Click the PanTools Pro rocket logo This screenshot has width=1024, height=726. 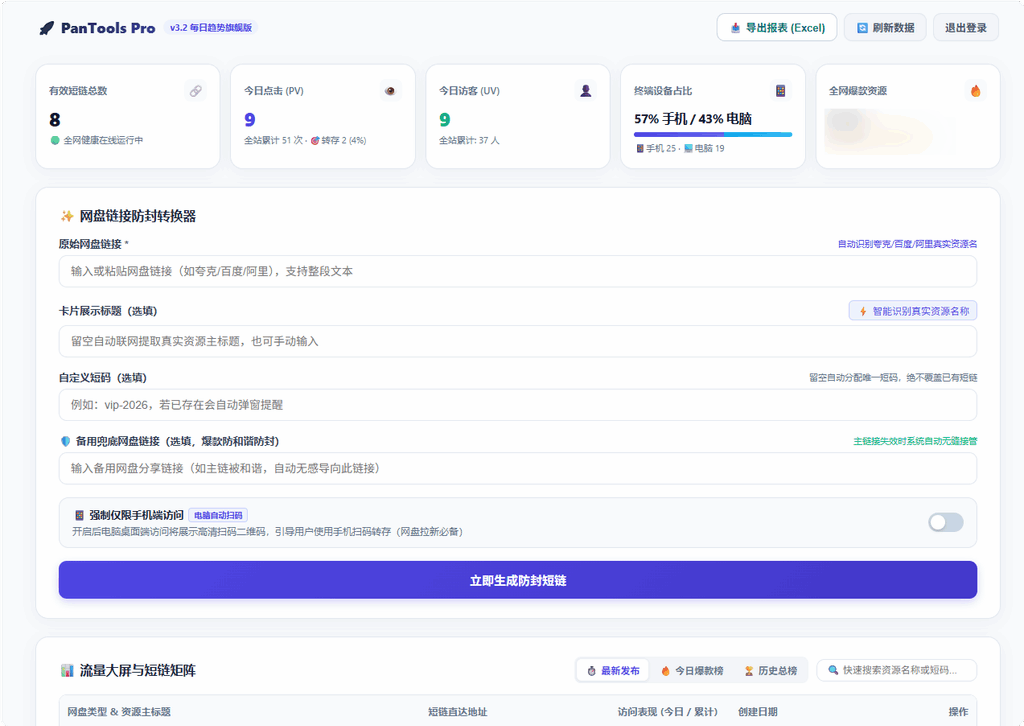pyautogui.click(x=46, y=28)
